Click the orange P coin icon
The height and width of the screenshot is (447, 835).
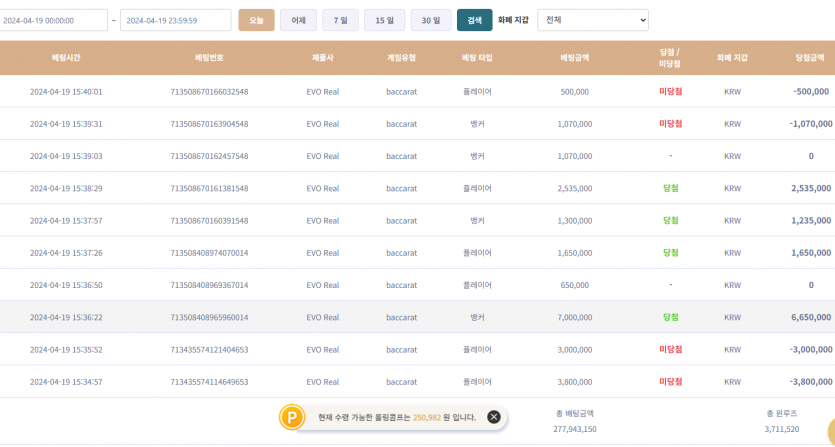tap(292, 417)
